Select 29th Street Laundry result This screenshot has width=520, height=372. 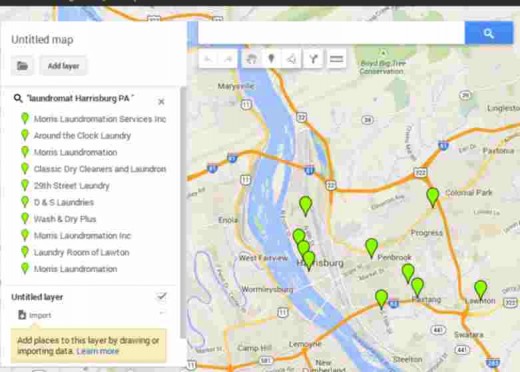[x=72, y=186]
